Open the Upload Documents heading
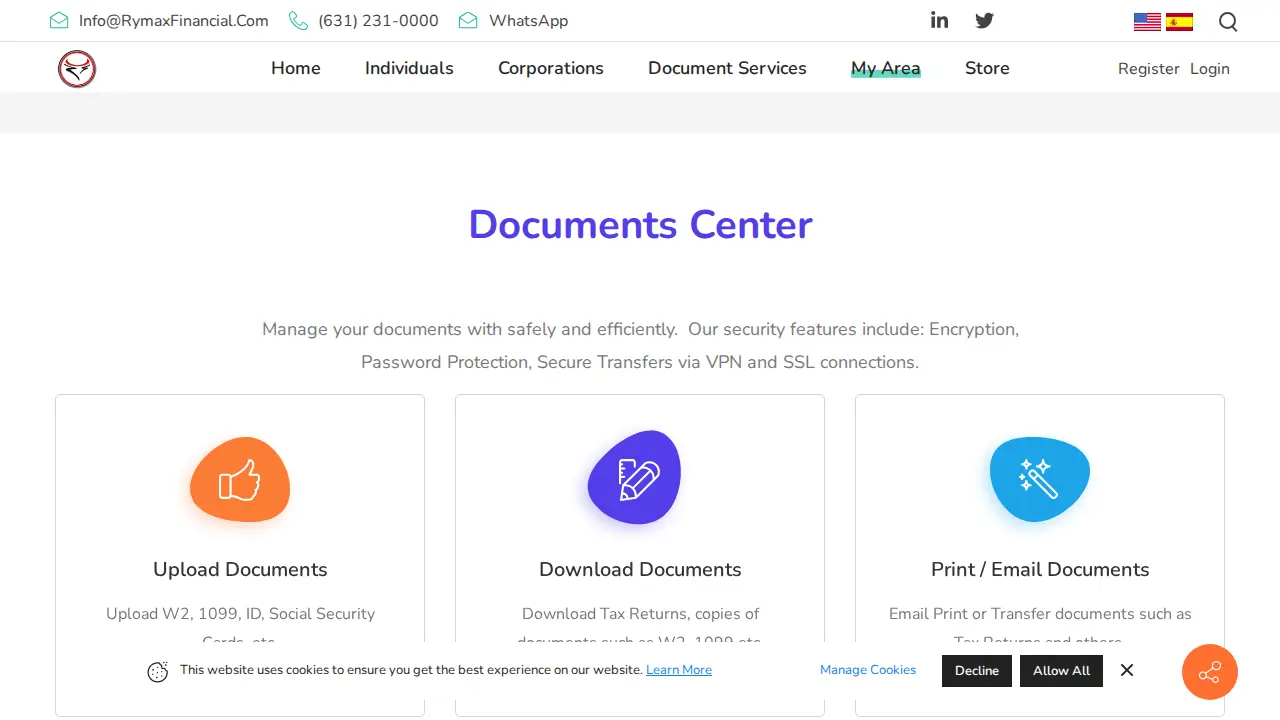The image size is (1280, 720). (240, 569)
